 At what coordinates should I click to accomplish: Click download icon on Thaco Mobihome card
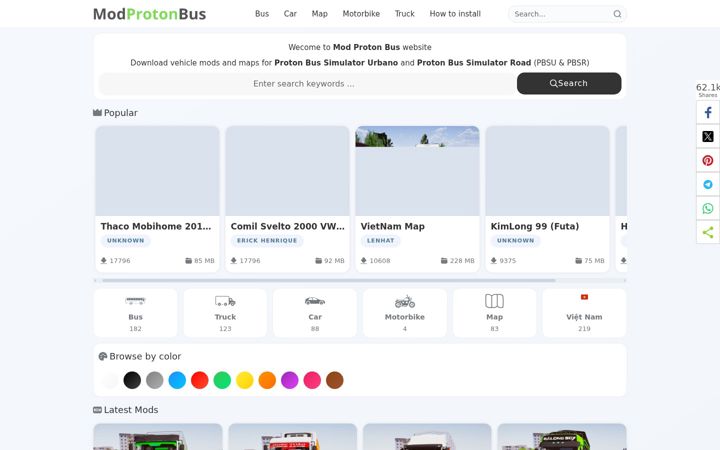(104, 261)
